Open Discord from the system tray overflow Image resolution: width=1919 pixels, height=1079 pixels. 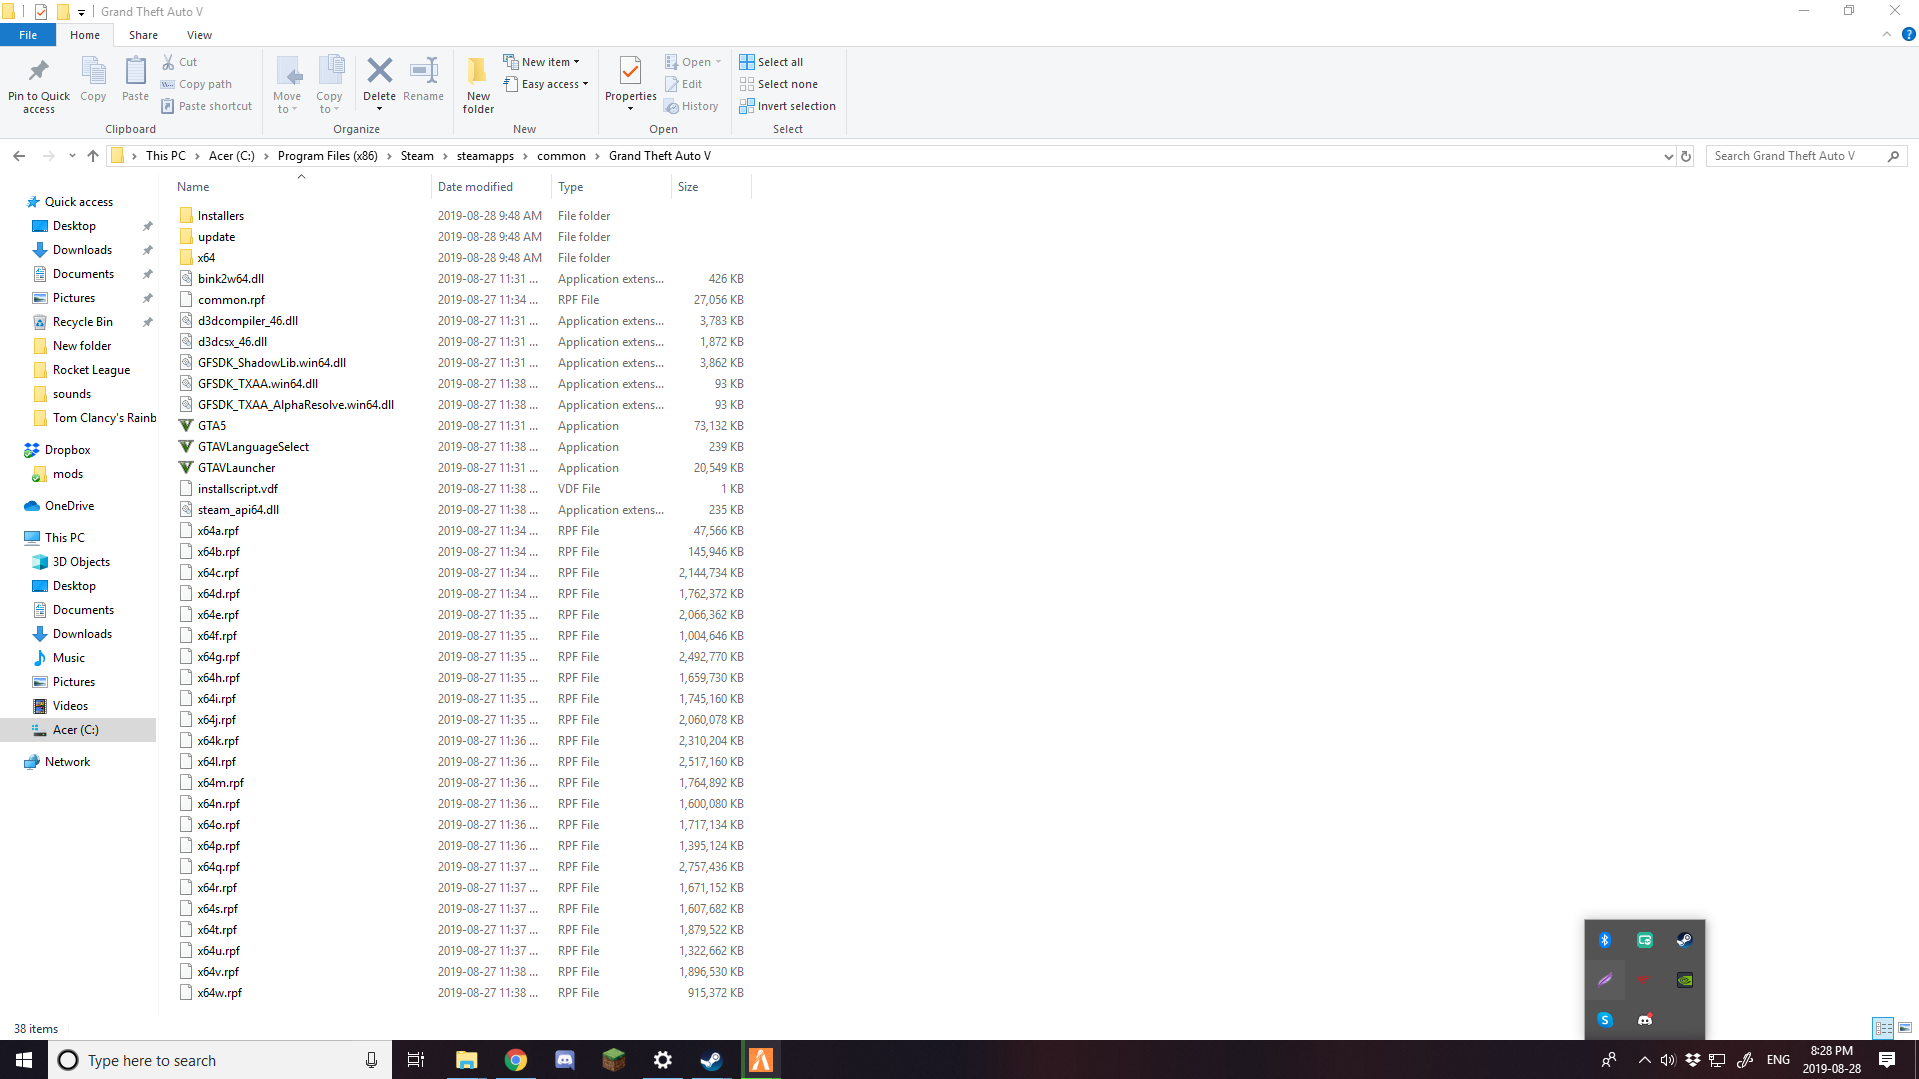point(1645,1019)
